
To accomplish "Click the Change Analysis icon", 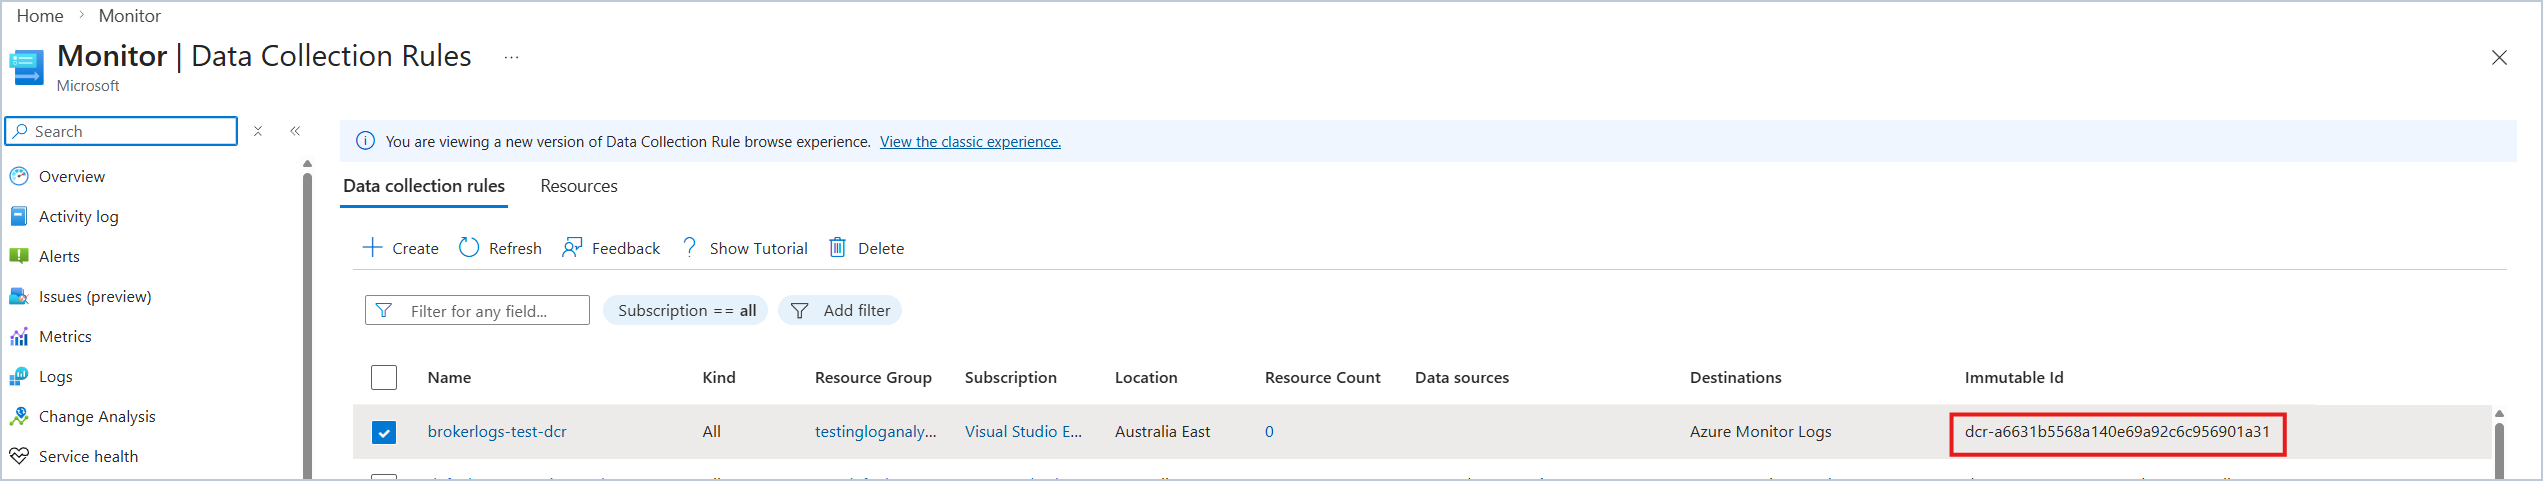I will pyautogui.click(x=19, y=416).
